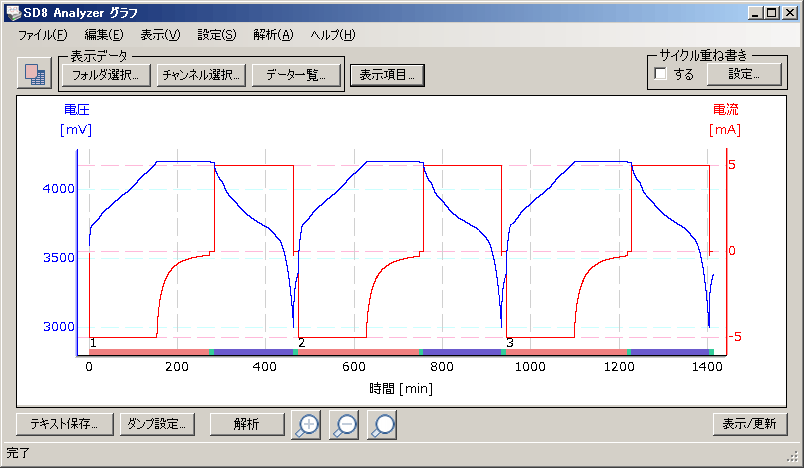Click the overlapping windows icon button
Viewport: 804px width, 468px height.
tap(33, 74)
